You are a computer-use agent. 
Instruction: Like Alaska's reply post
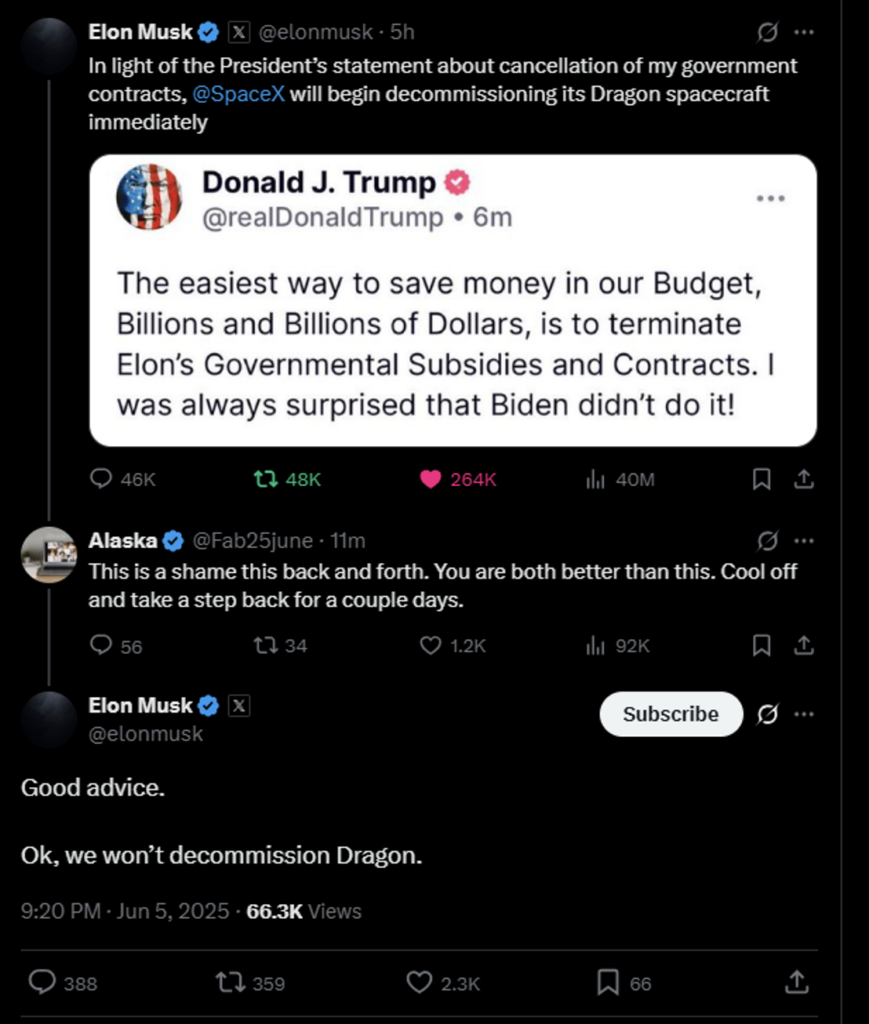(431, 645)
